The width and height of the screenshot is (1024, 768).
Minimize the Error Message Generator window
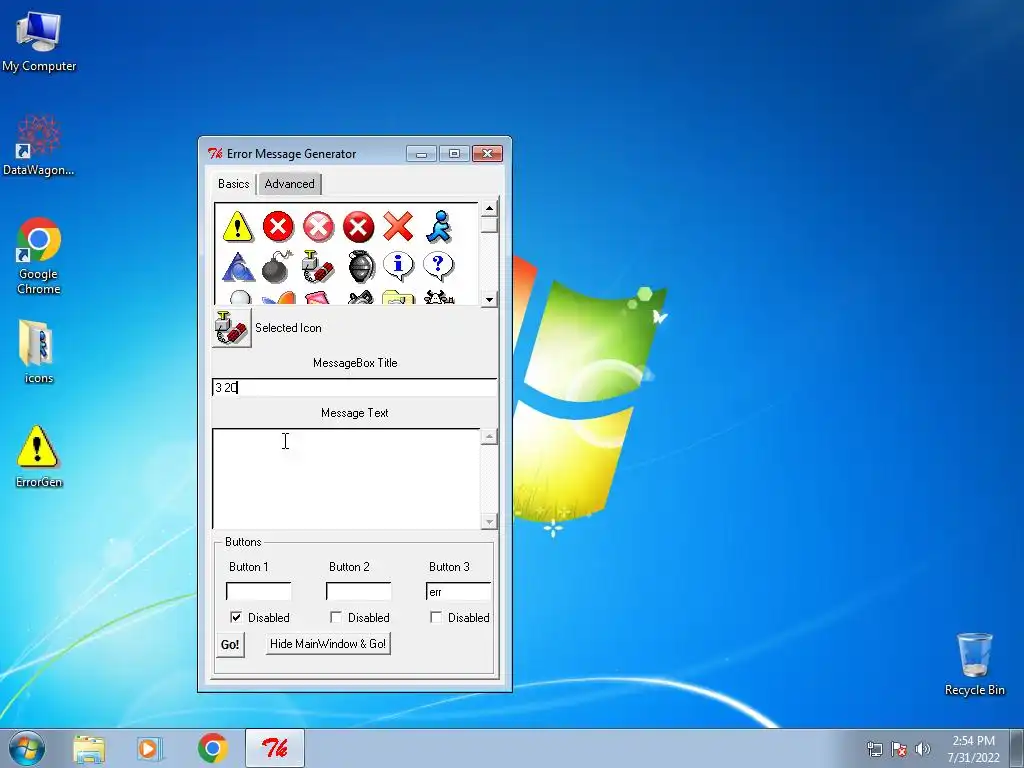click(x=421, y=153)
